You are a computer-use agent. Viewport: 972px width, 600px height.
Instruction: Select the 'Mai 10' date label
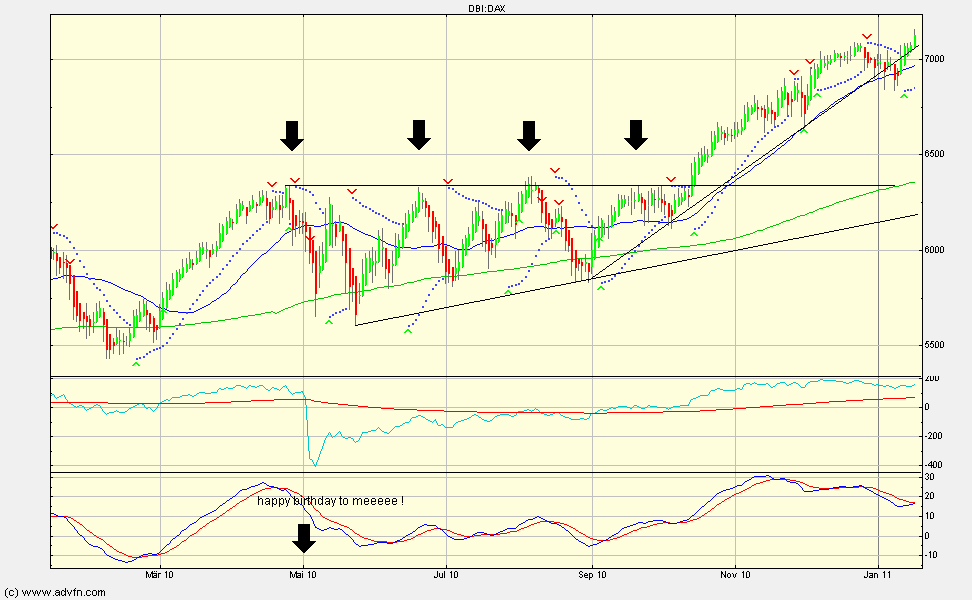pyautogui.click(x=303, y=575)
